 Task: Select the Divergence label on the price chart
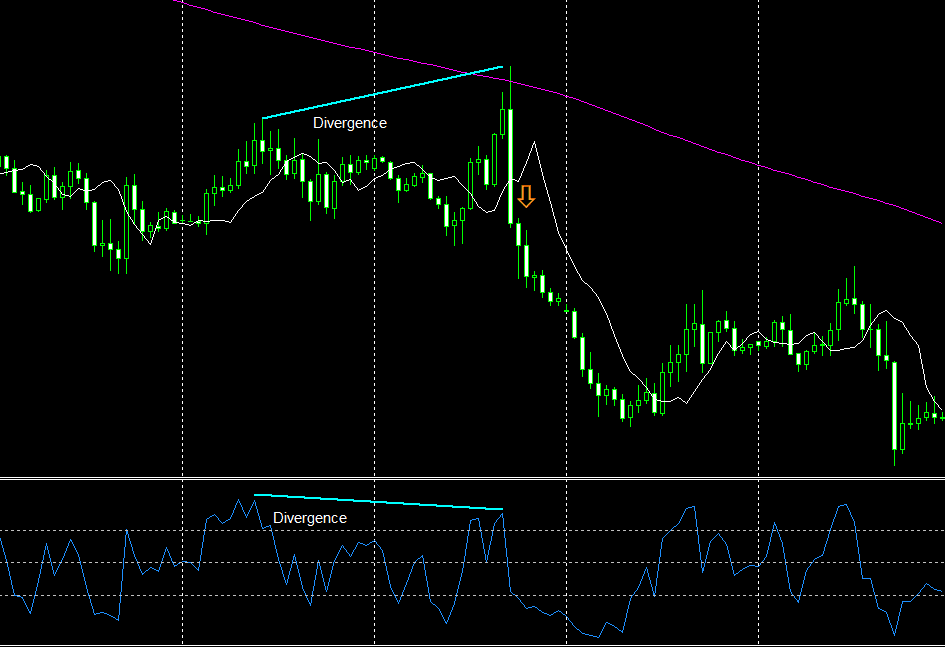point(350,123)
